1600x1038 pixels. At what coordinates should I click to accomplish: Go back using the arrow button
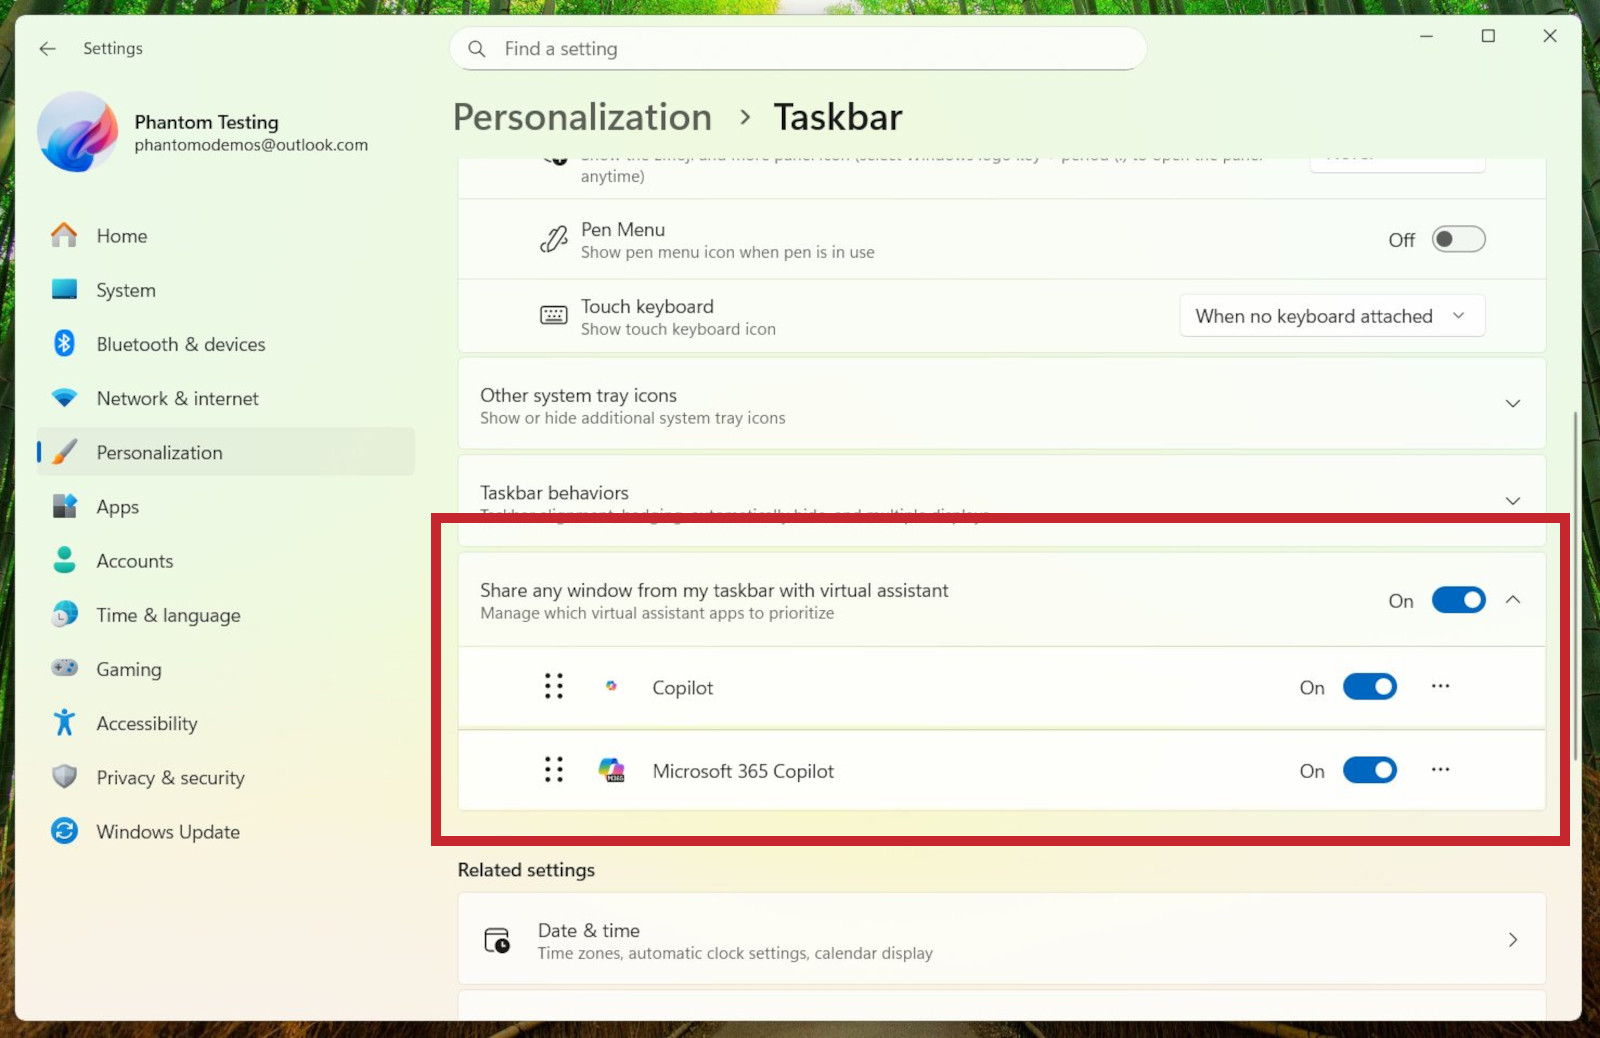47,48
